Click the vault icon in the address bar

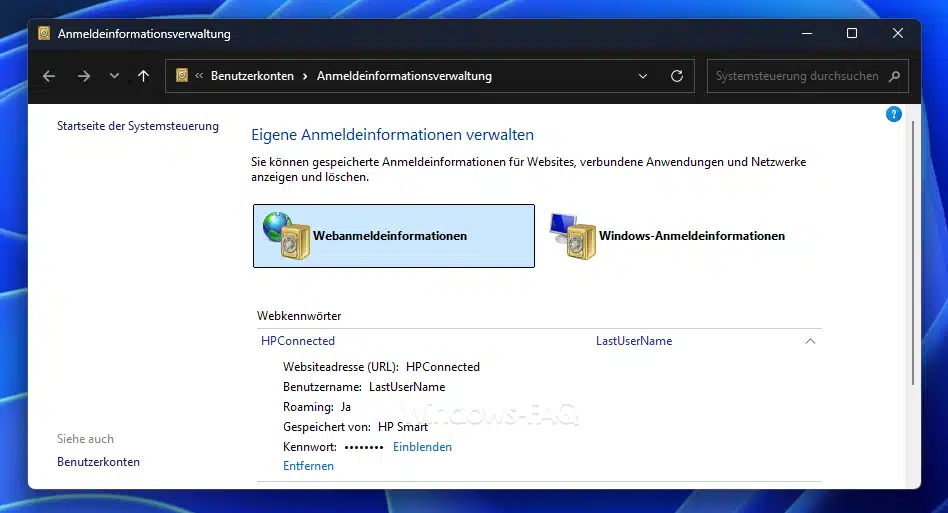click(182, 76)
